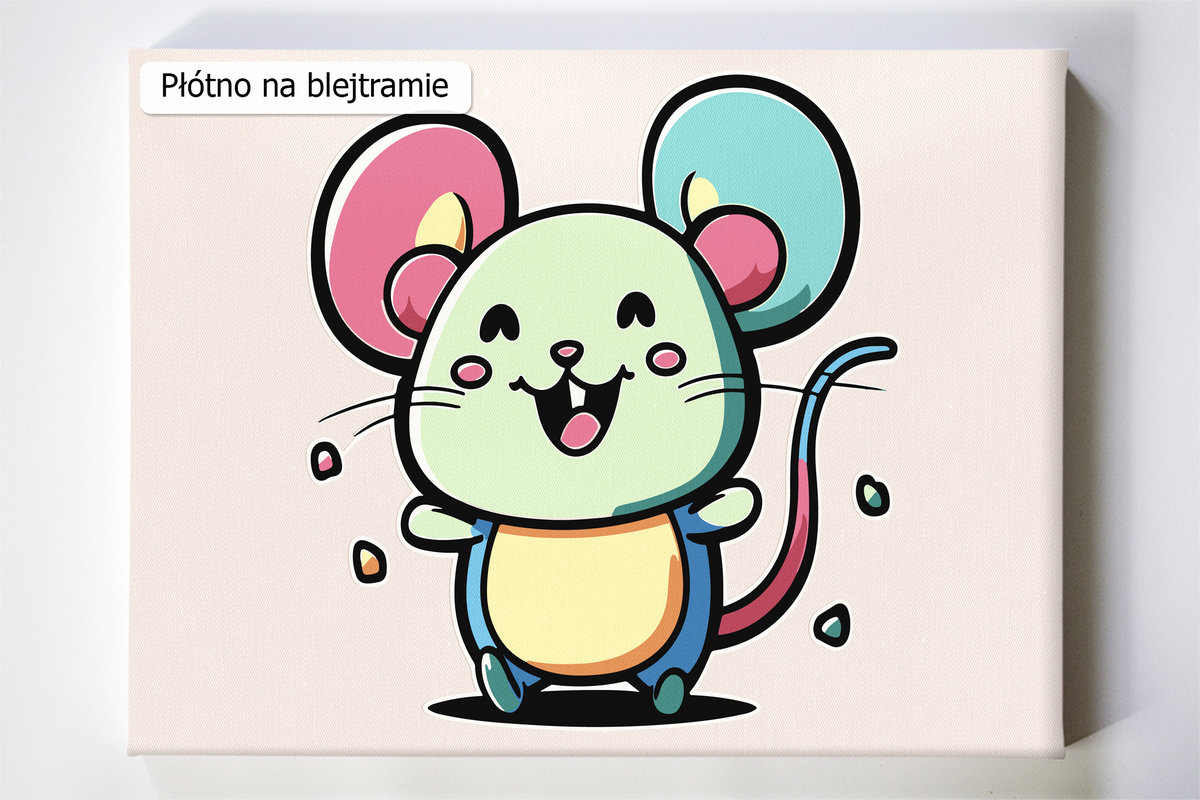Click the "Płótno na blejtramie" label
The image size is (1200, 800).
pyautogui.click(x=305, y=88)
